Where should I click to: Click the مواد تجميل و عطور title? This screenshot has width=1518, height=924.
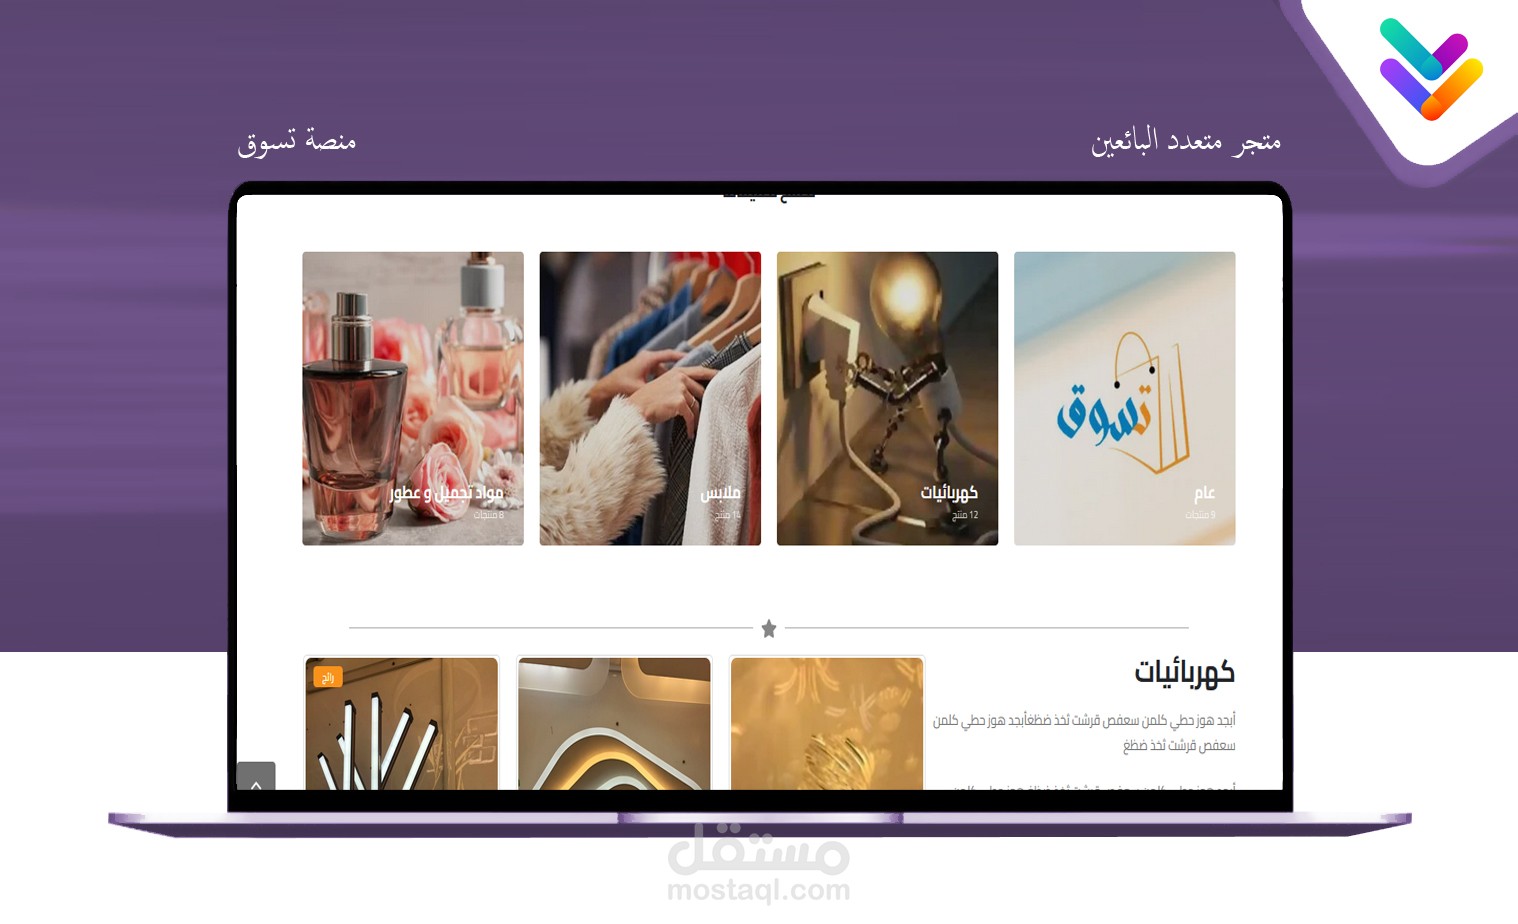click(x=446, y=493)
